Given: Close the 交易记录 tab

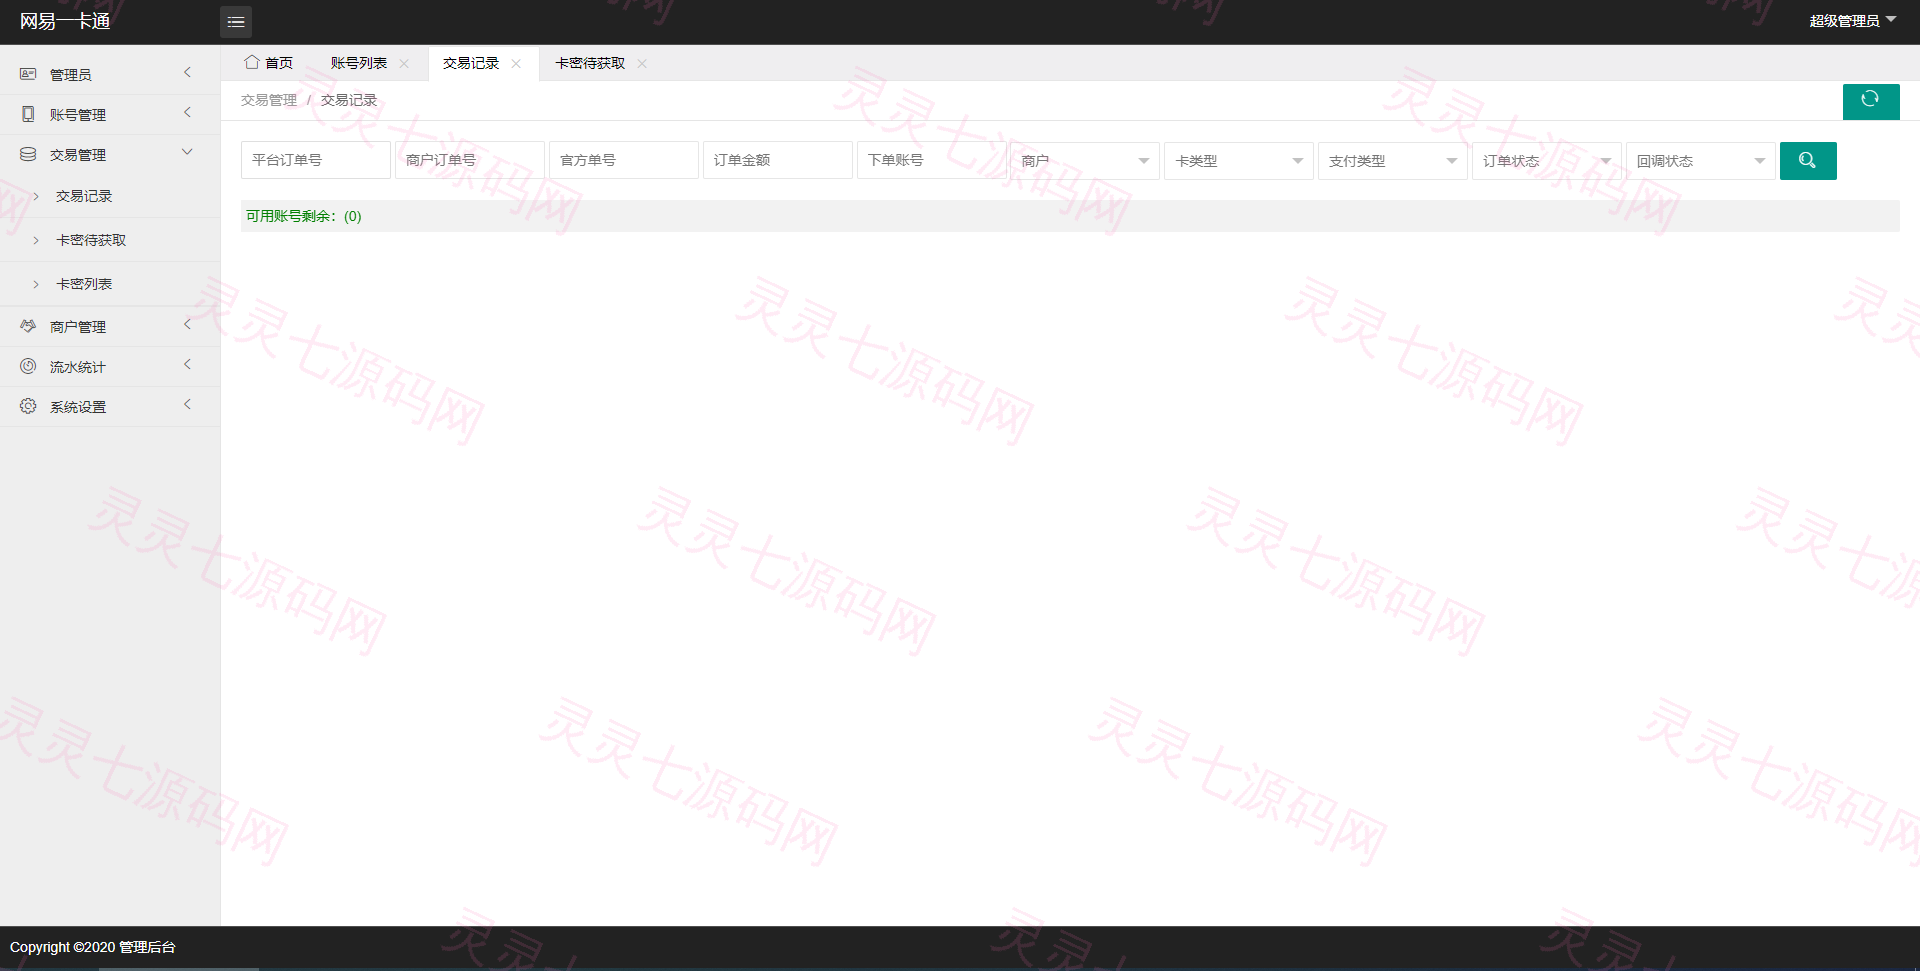Looking at the screenshot, I should 516,64.
